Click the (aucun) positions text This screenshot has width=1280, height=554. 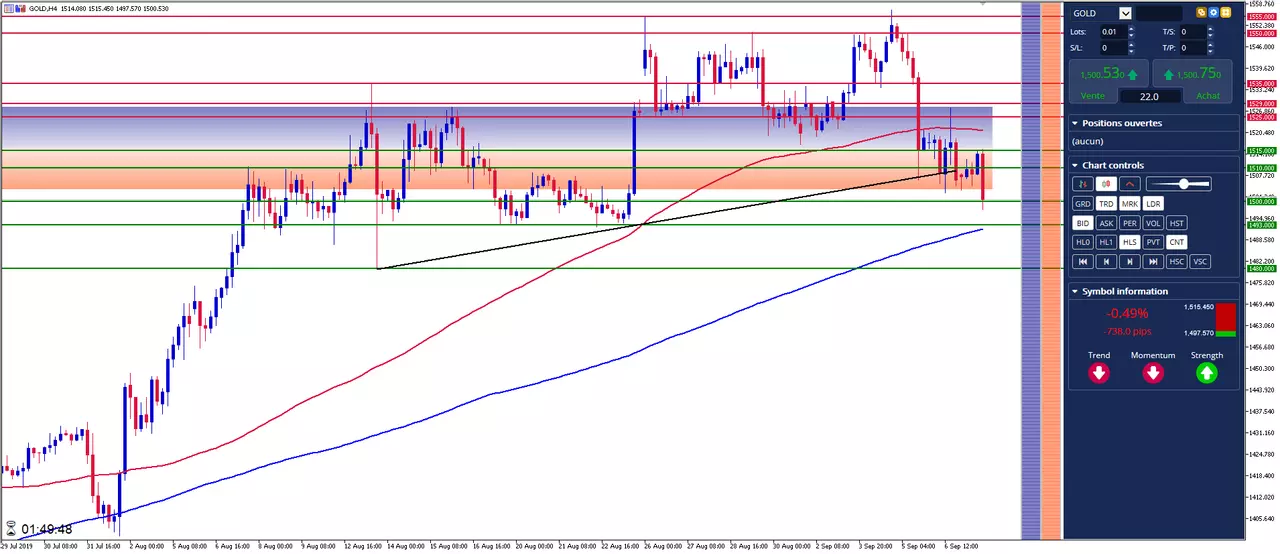pos(1087,141)
